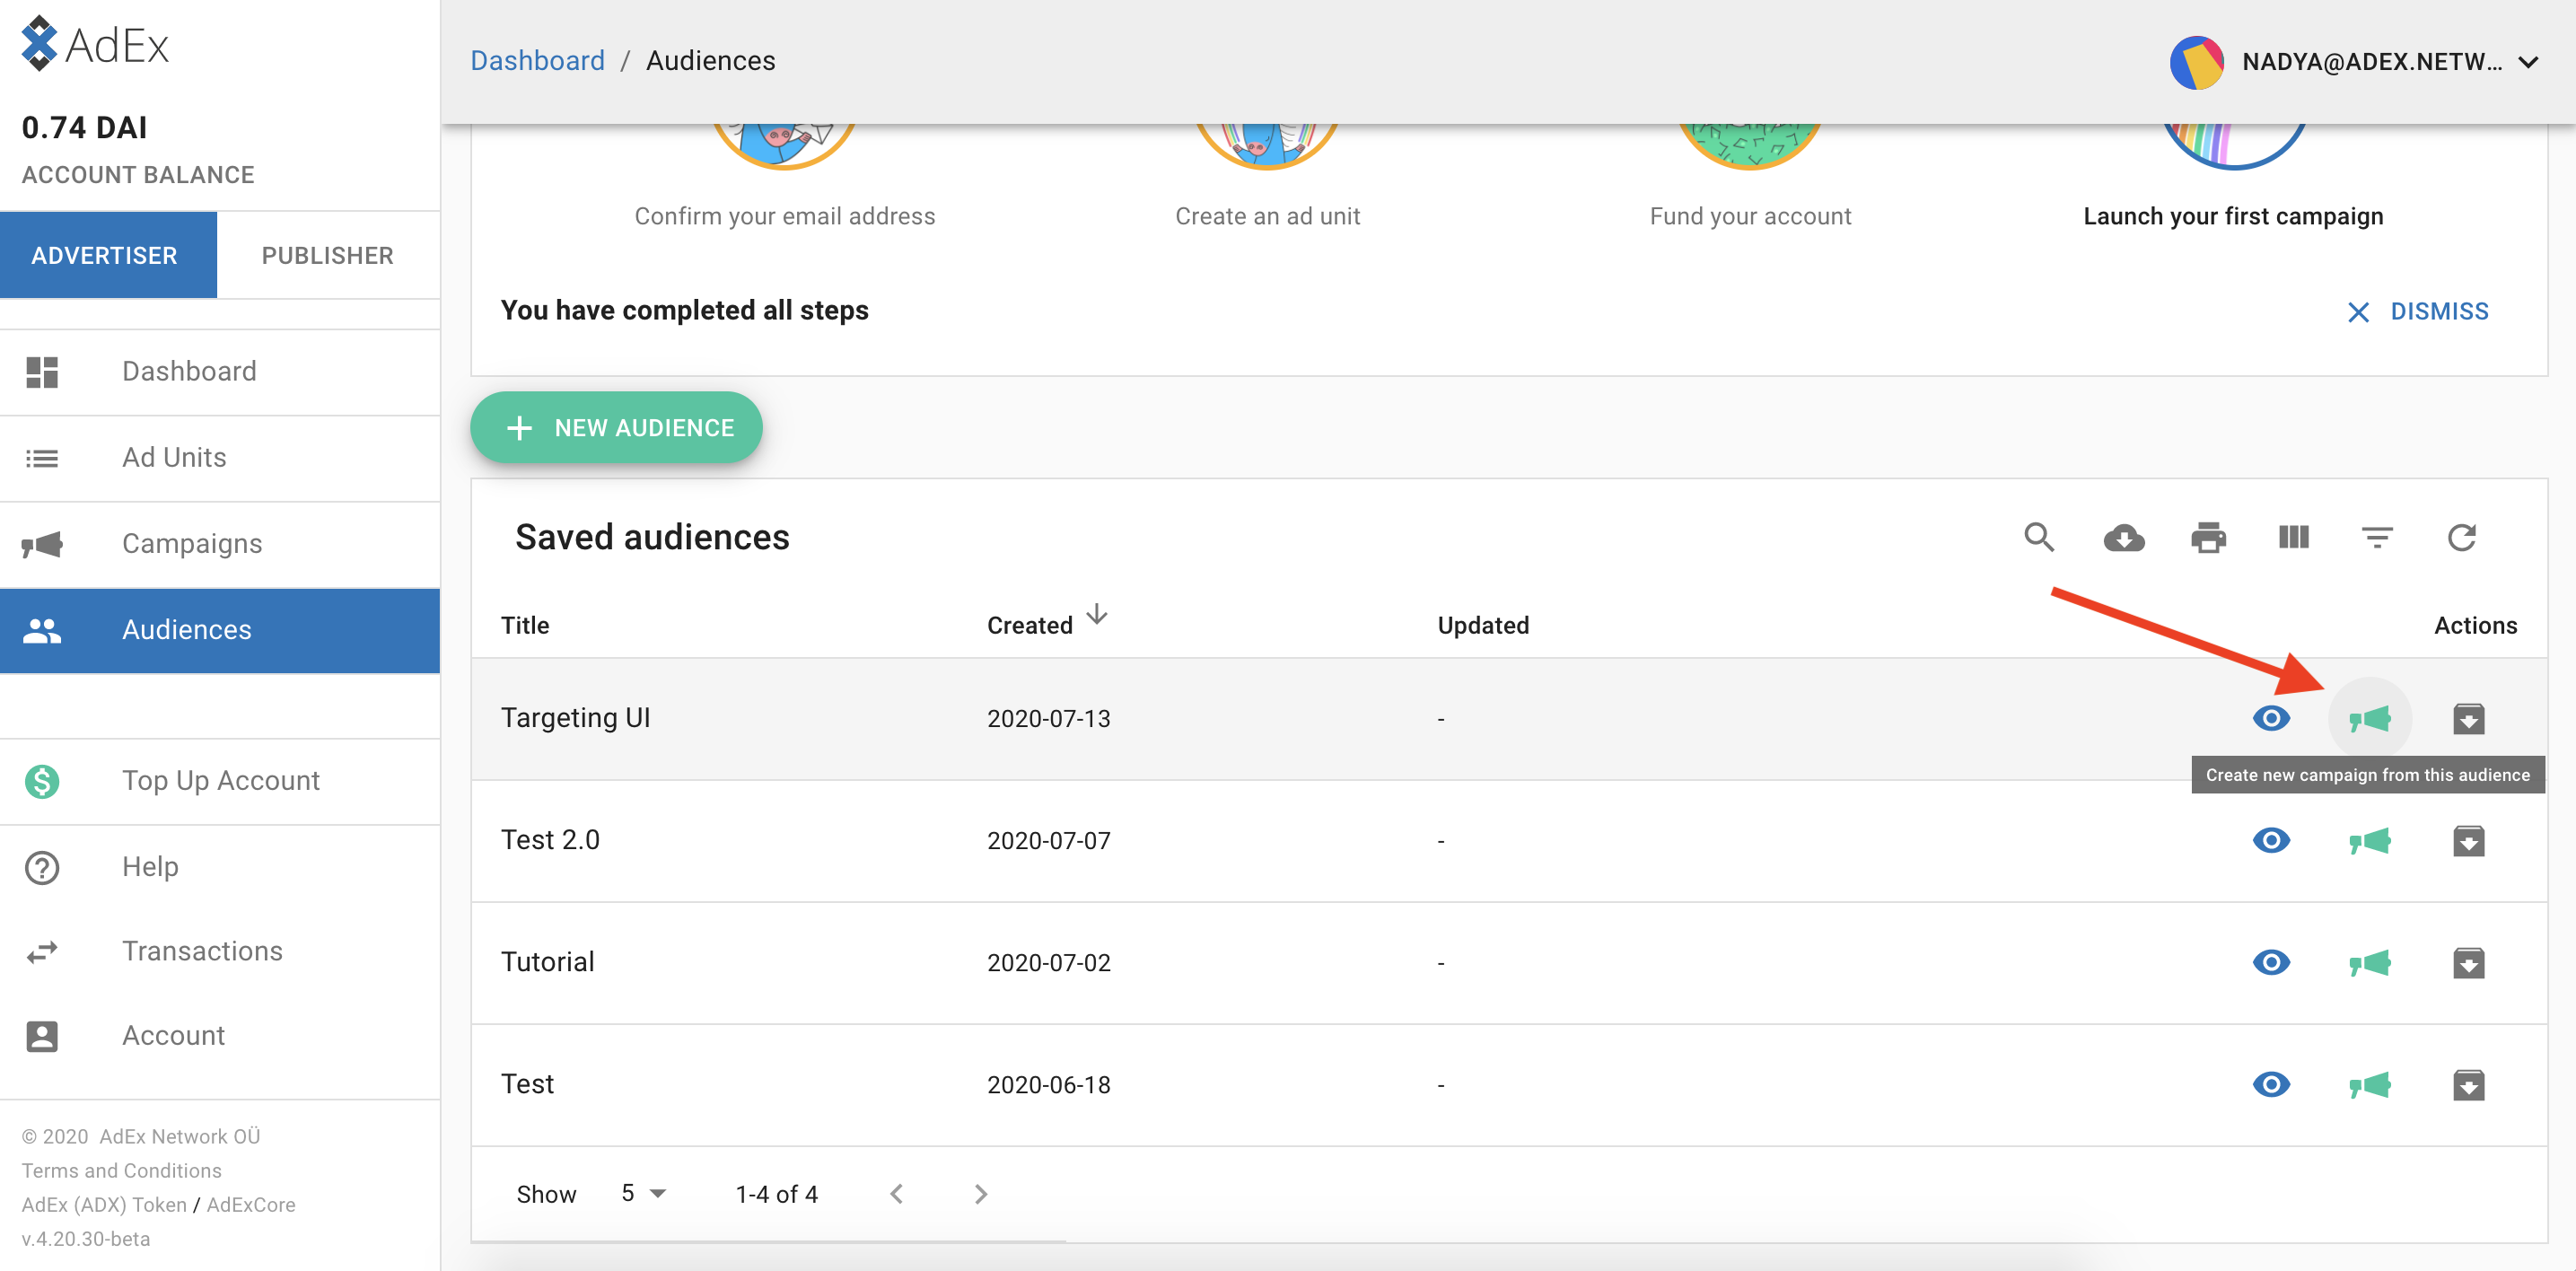Viewport: 2576px width, 1271px height.
Task: Select the Targeting UI row title
Action: coord(575,718)
